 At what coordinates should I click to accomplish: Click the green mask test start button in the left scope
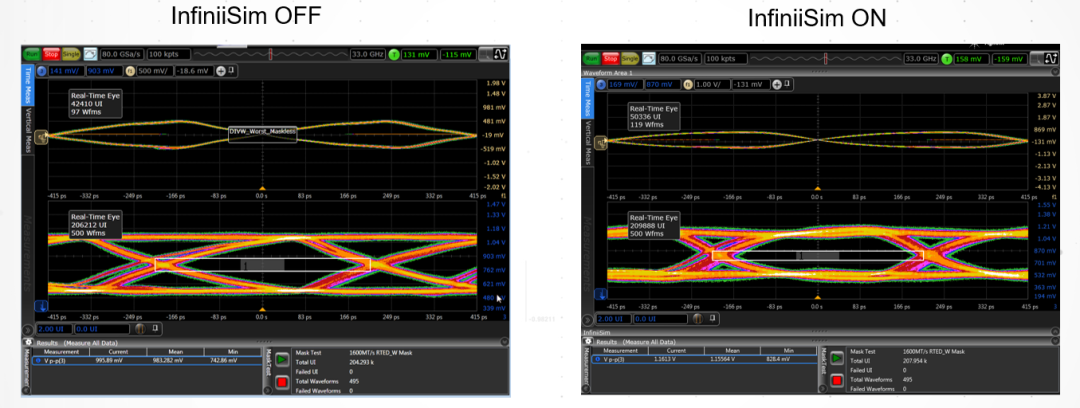coord(283,359)
